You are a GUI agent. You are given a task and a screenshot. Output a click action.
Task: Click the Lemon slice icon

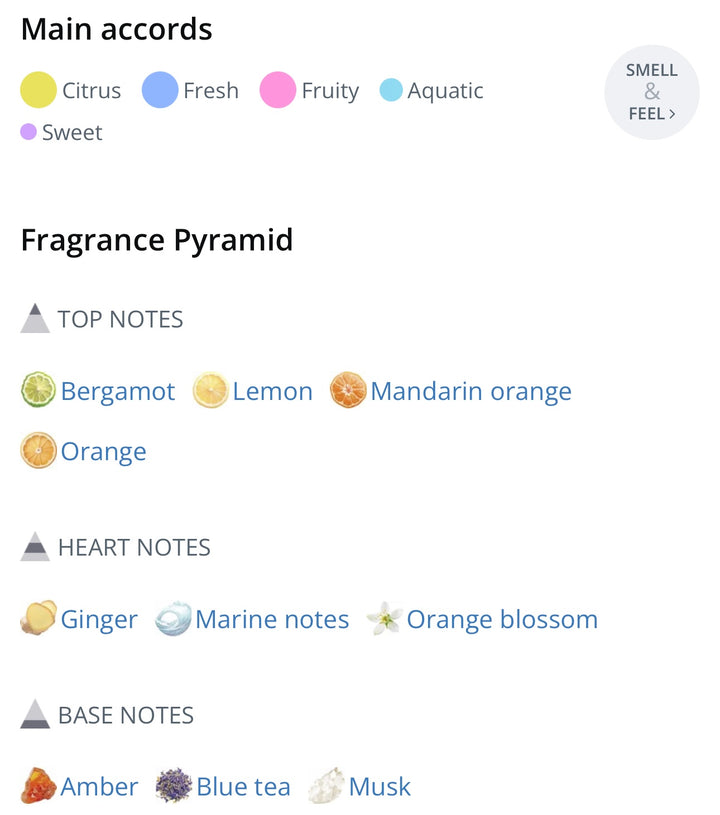tap(211, 390)
